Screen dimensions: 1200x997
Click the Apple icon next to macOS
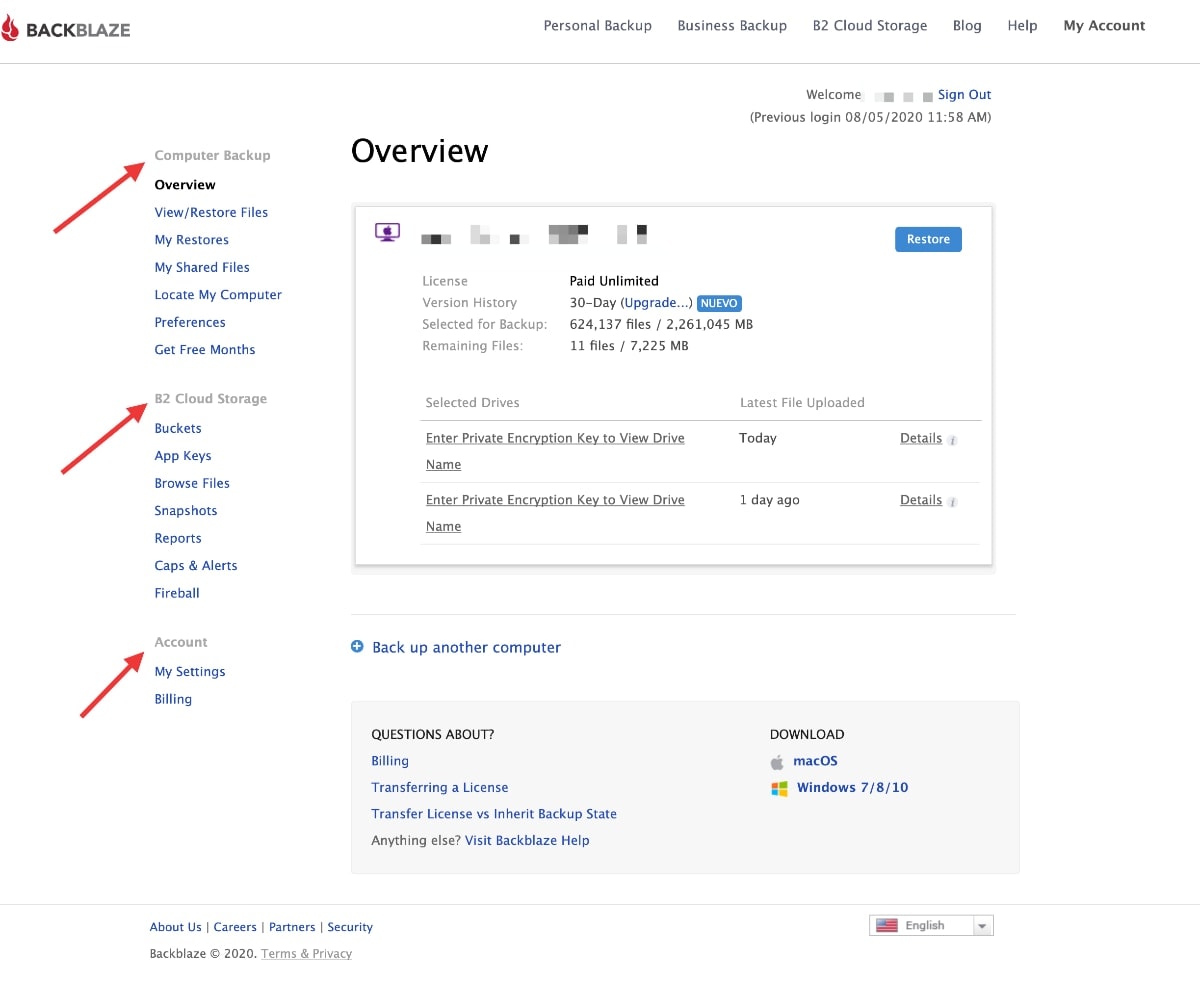[x=777, y=762]
